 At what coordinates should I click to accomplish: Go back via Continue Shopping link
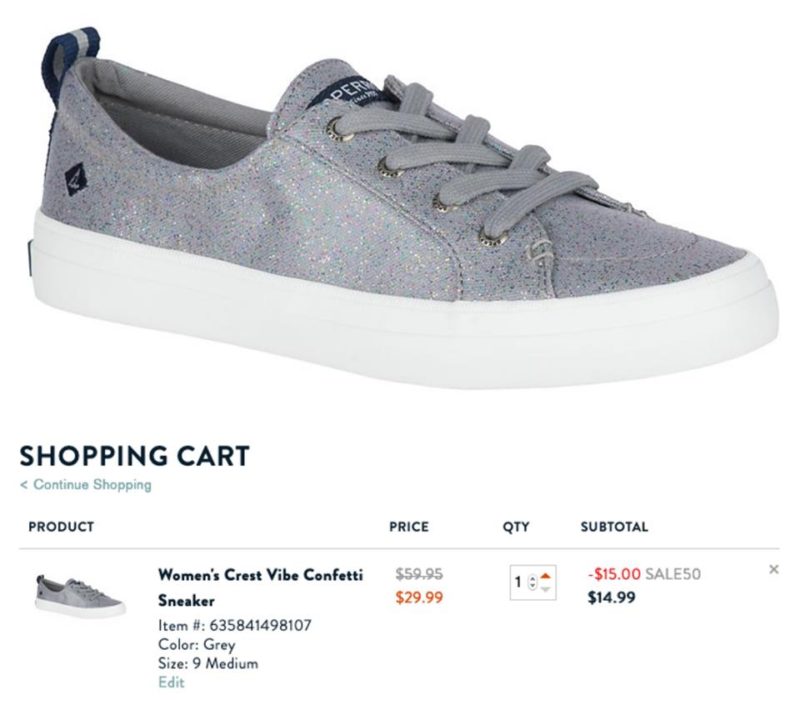(x=86, y=485)
